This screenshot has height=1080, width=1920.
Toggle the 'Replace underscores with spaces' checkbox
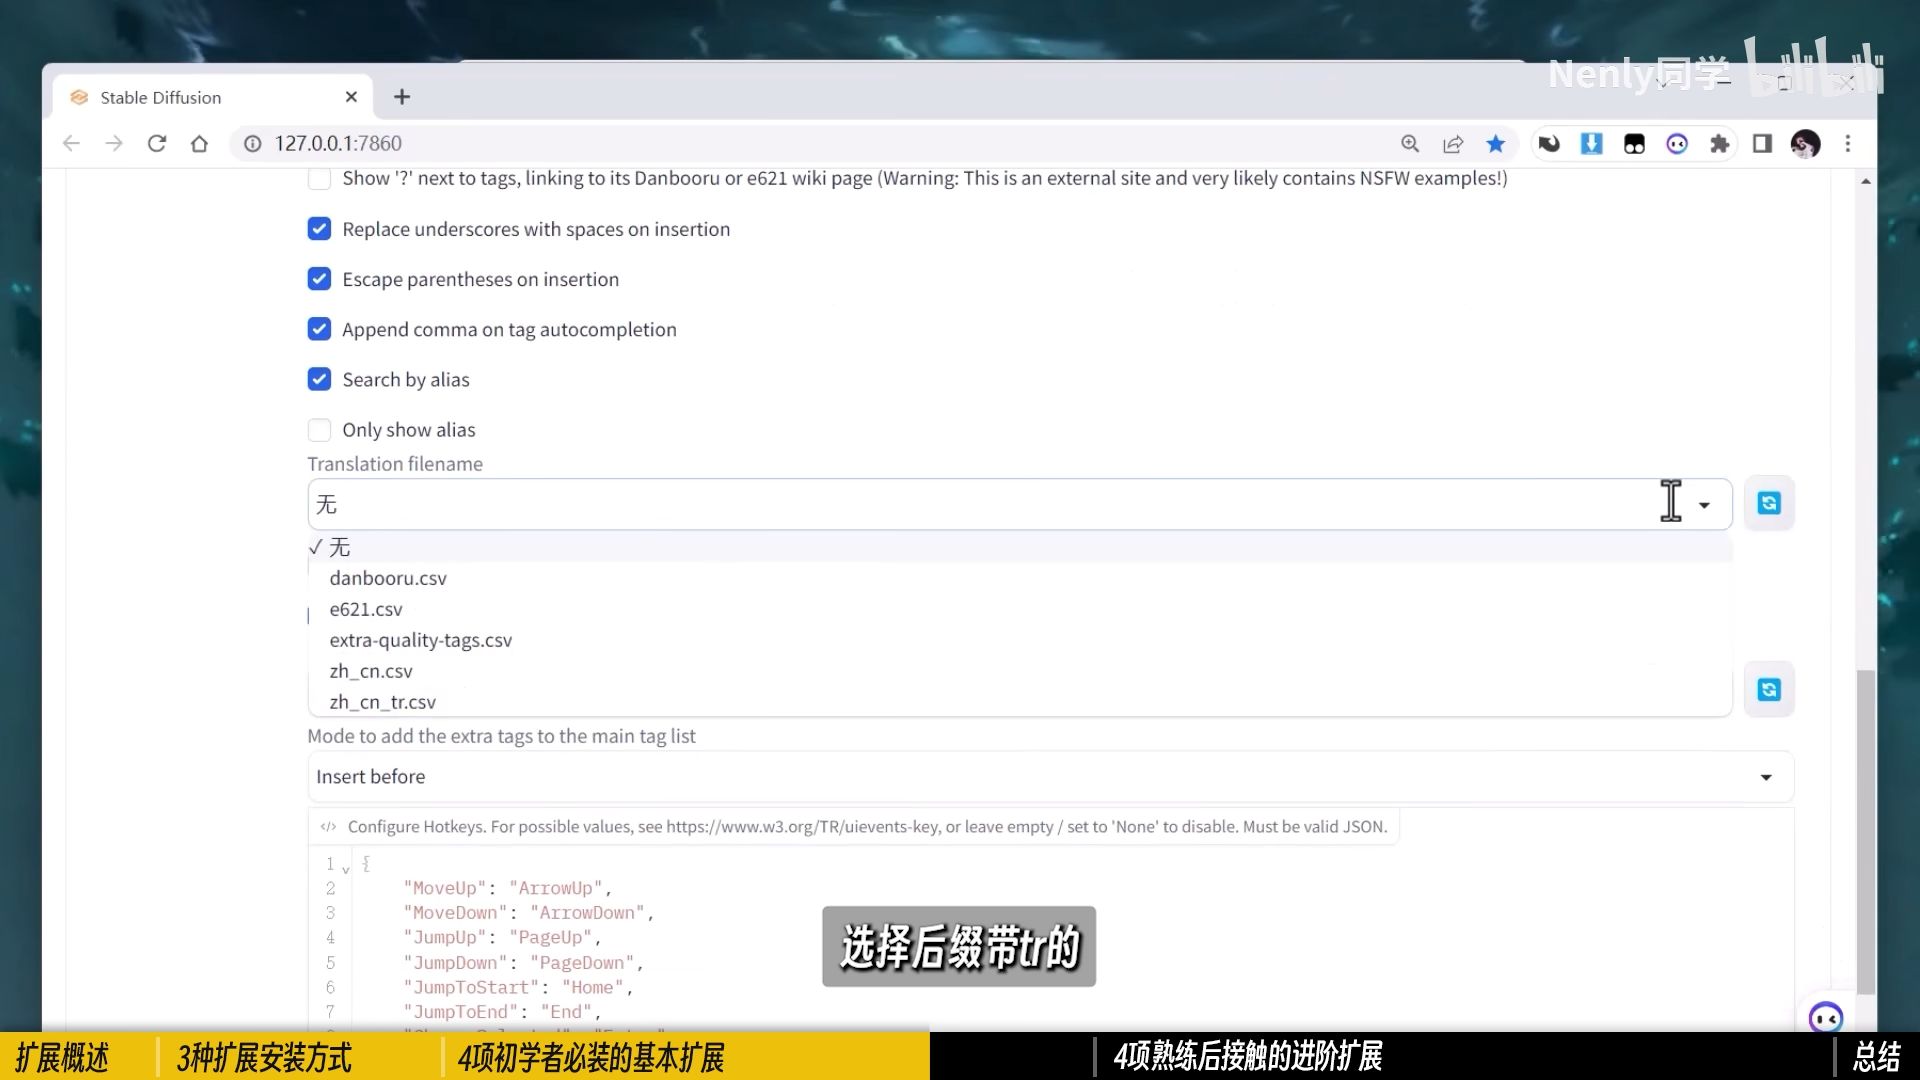[318, 228]
